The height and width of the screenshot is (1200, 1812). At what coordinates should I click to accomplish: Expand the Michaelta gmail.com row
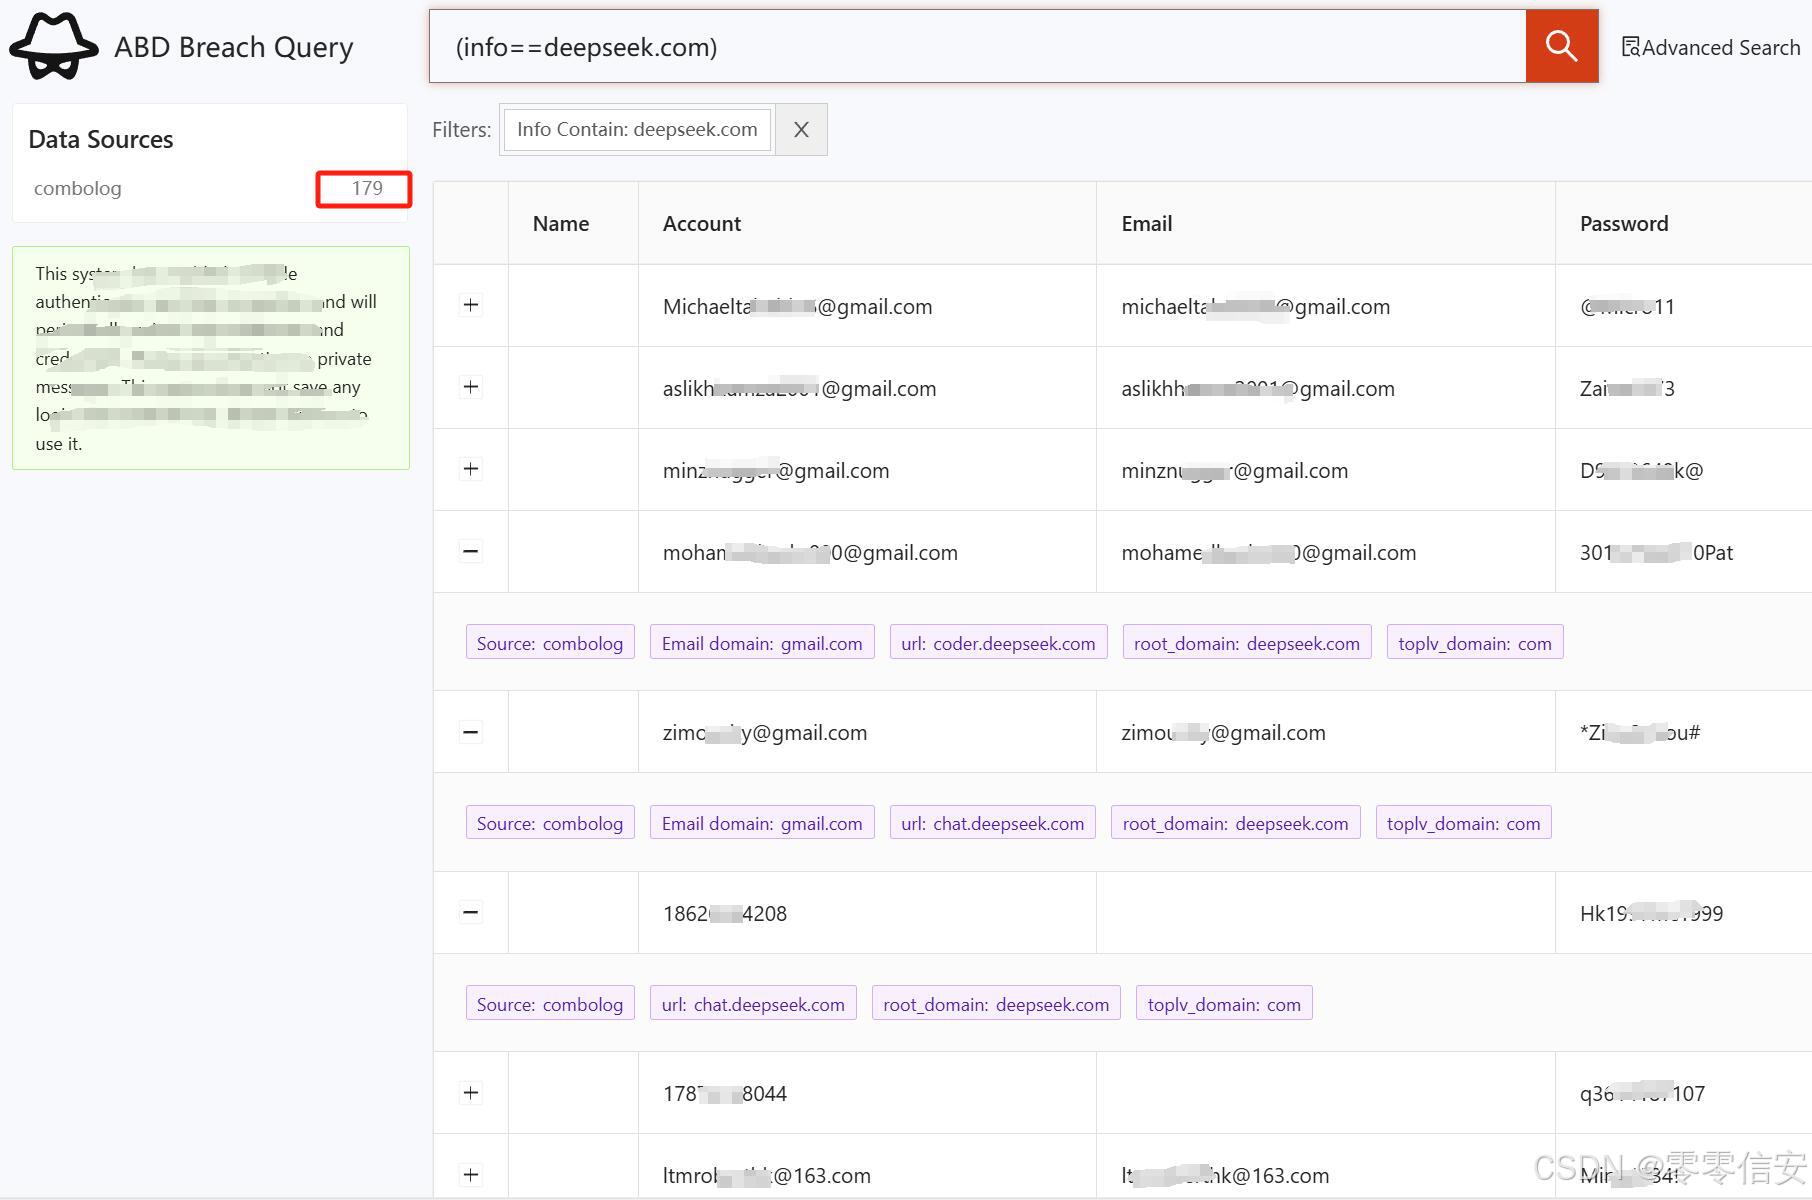click(x=471, y=305)
